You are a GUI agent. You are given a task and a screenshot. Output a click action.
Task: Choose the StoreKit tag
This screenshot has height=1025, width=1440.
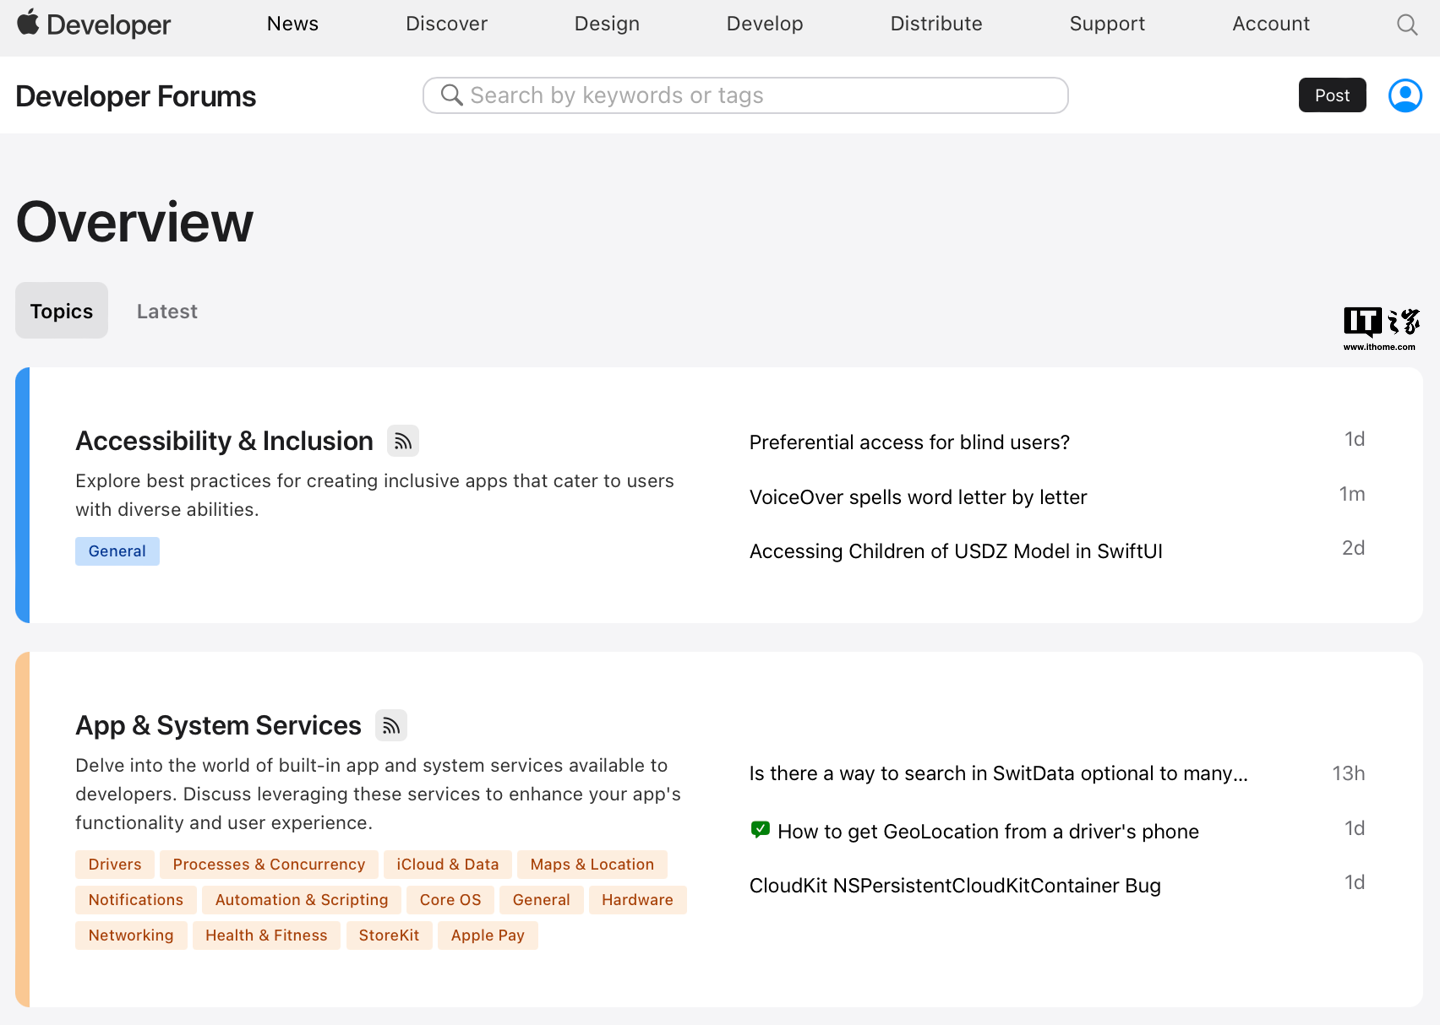[389, 935]
